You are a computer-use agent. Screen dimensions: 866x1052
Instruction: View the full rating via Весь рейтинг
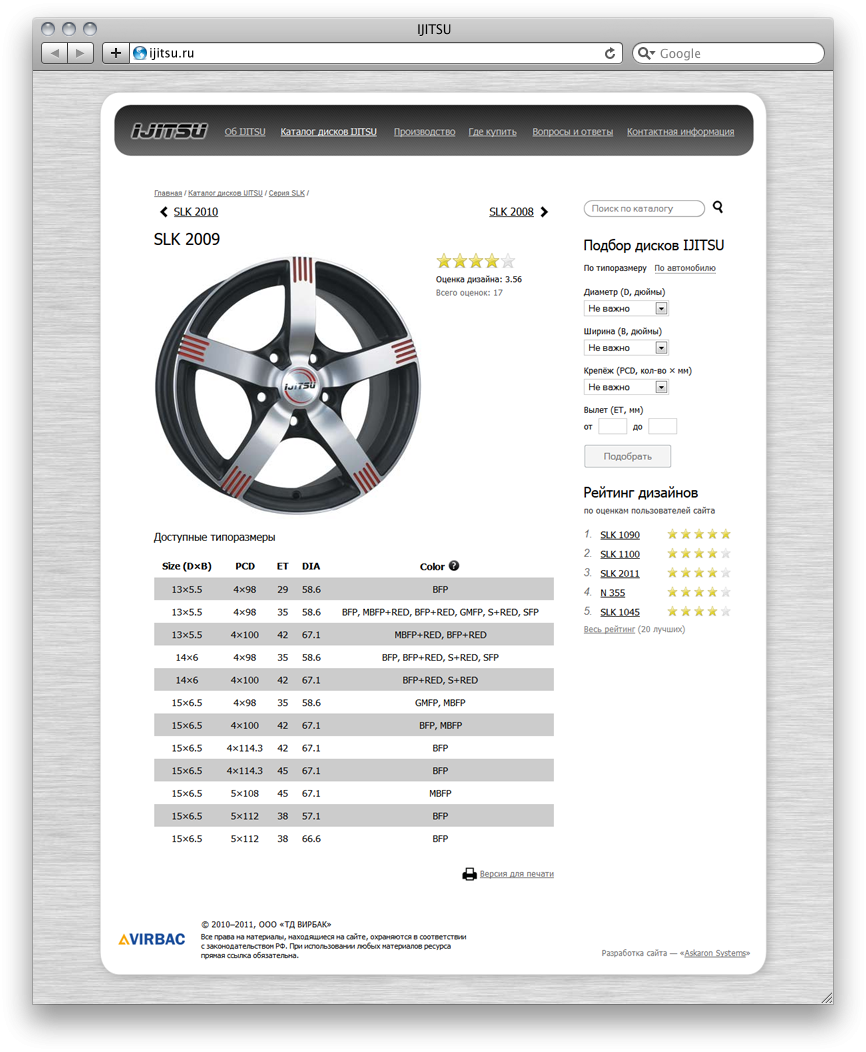(x=609, y=629)
